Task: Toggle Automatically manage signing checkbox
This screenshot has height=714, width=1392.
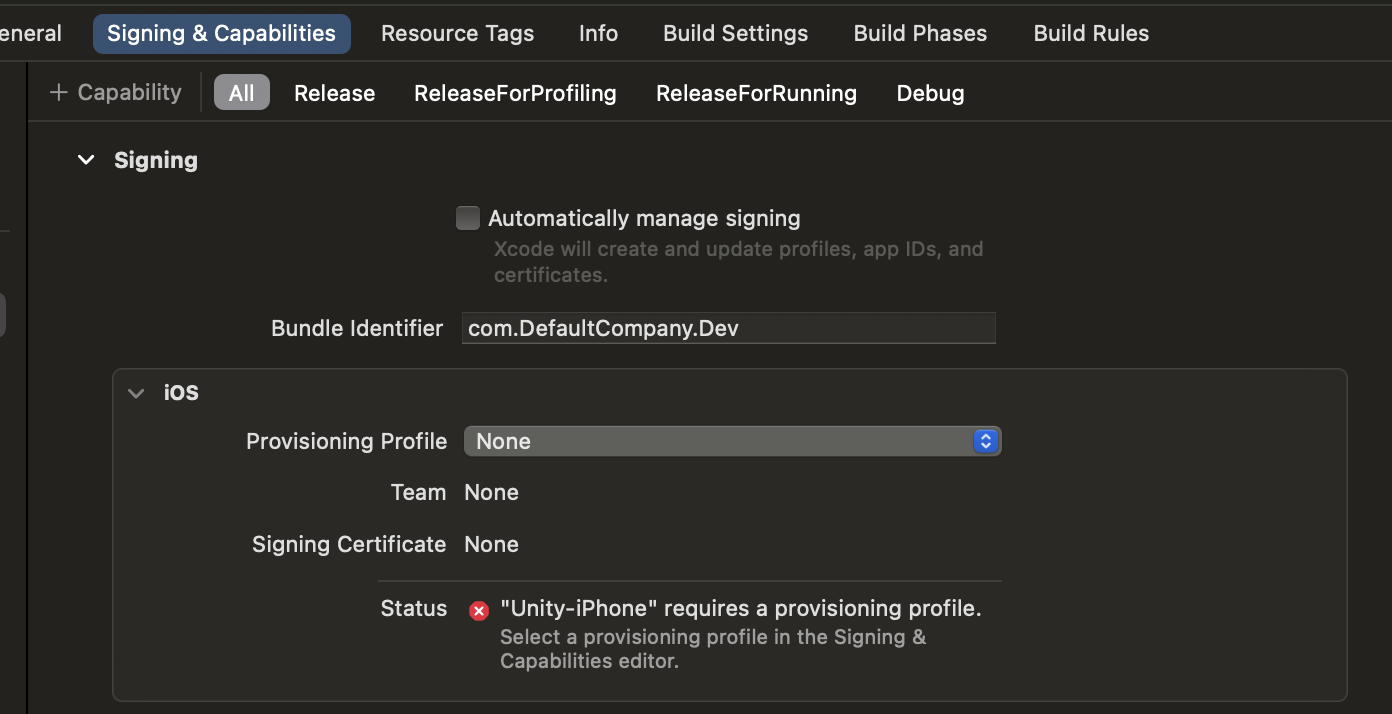Action: 468,218
